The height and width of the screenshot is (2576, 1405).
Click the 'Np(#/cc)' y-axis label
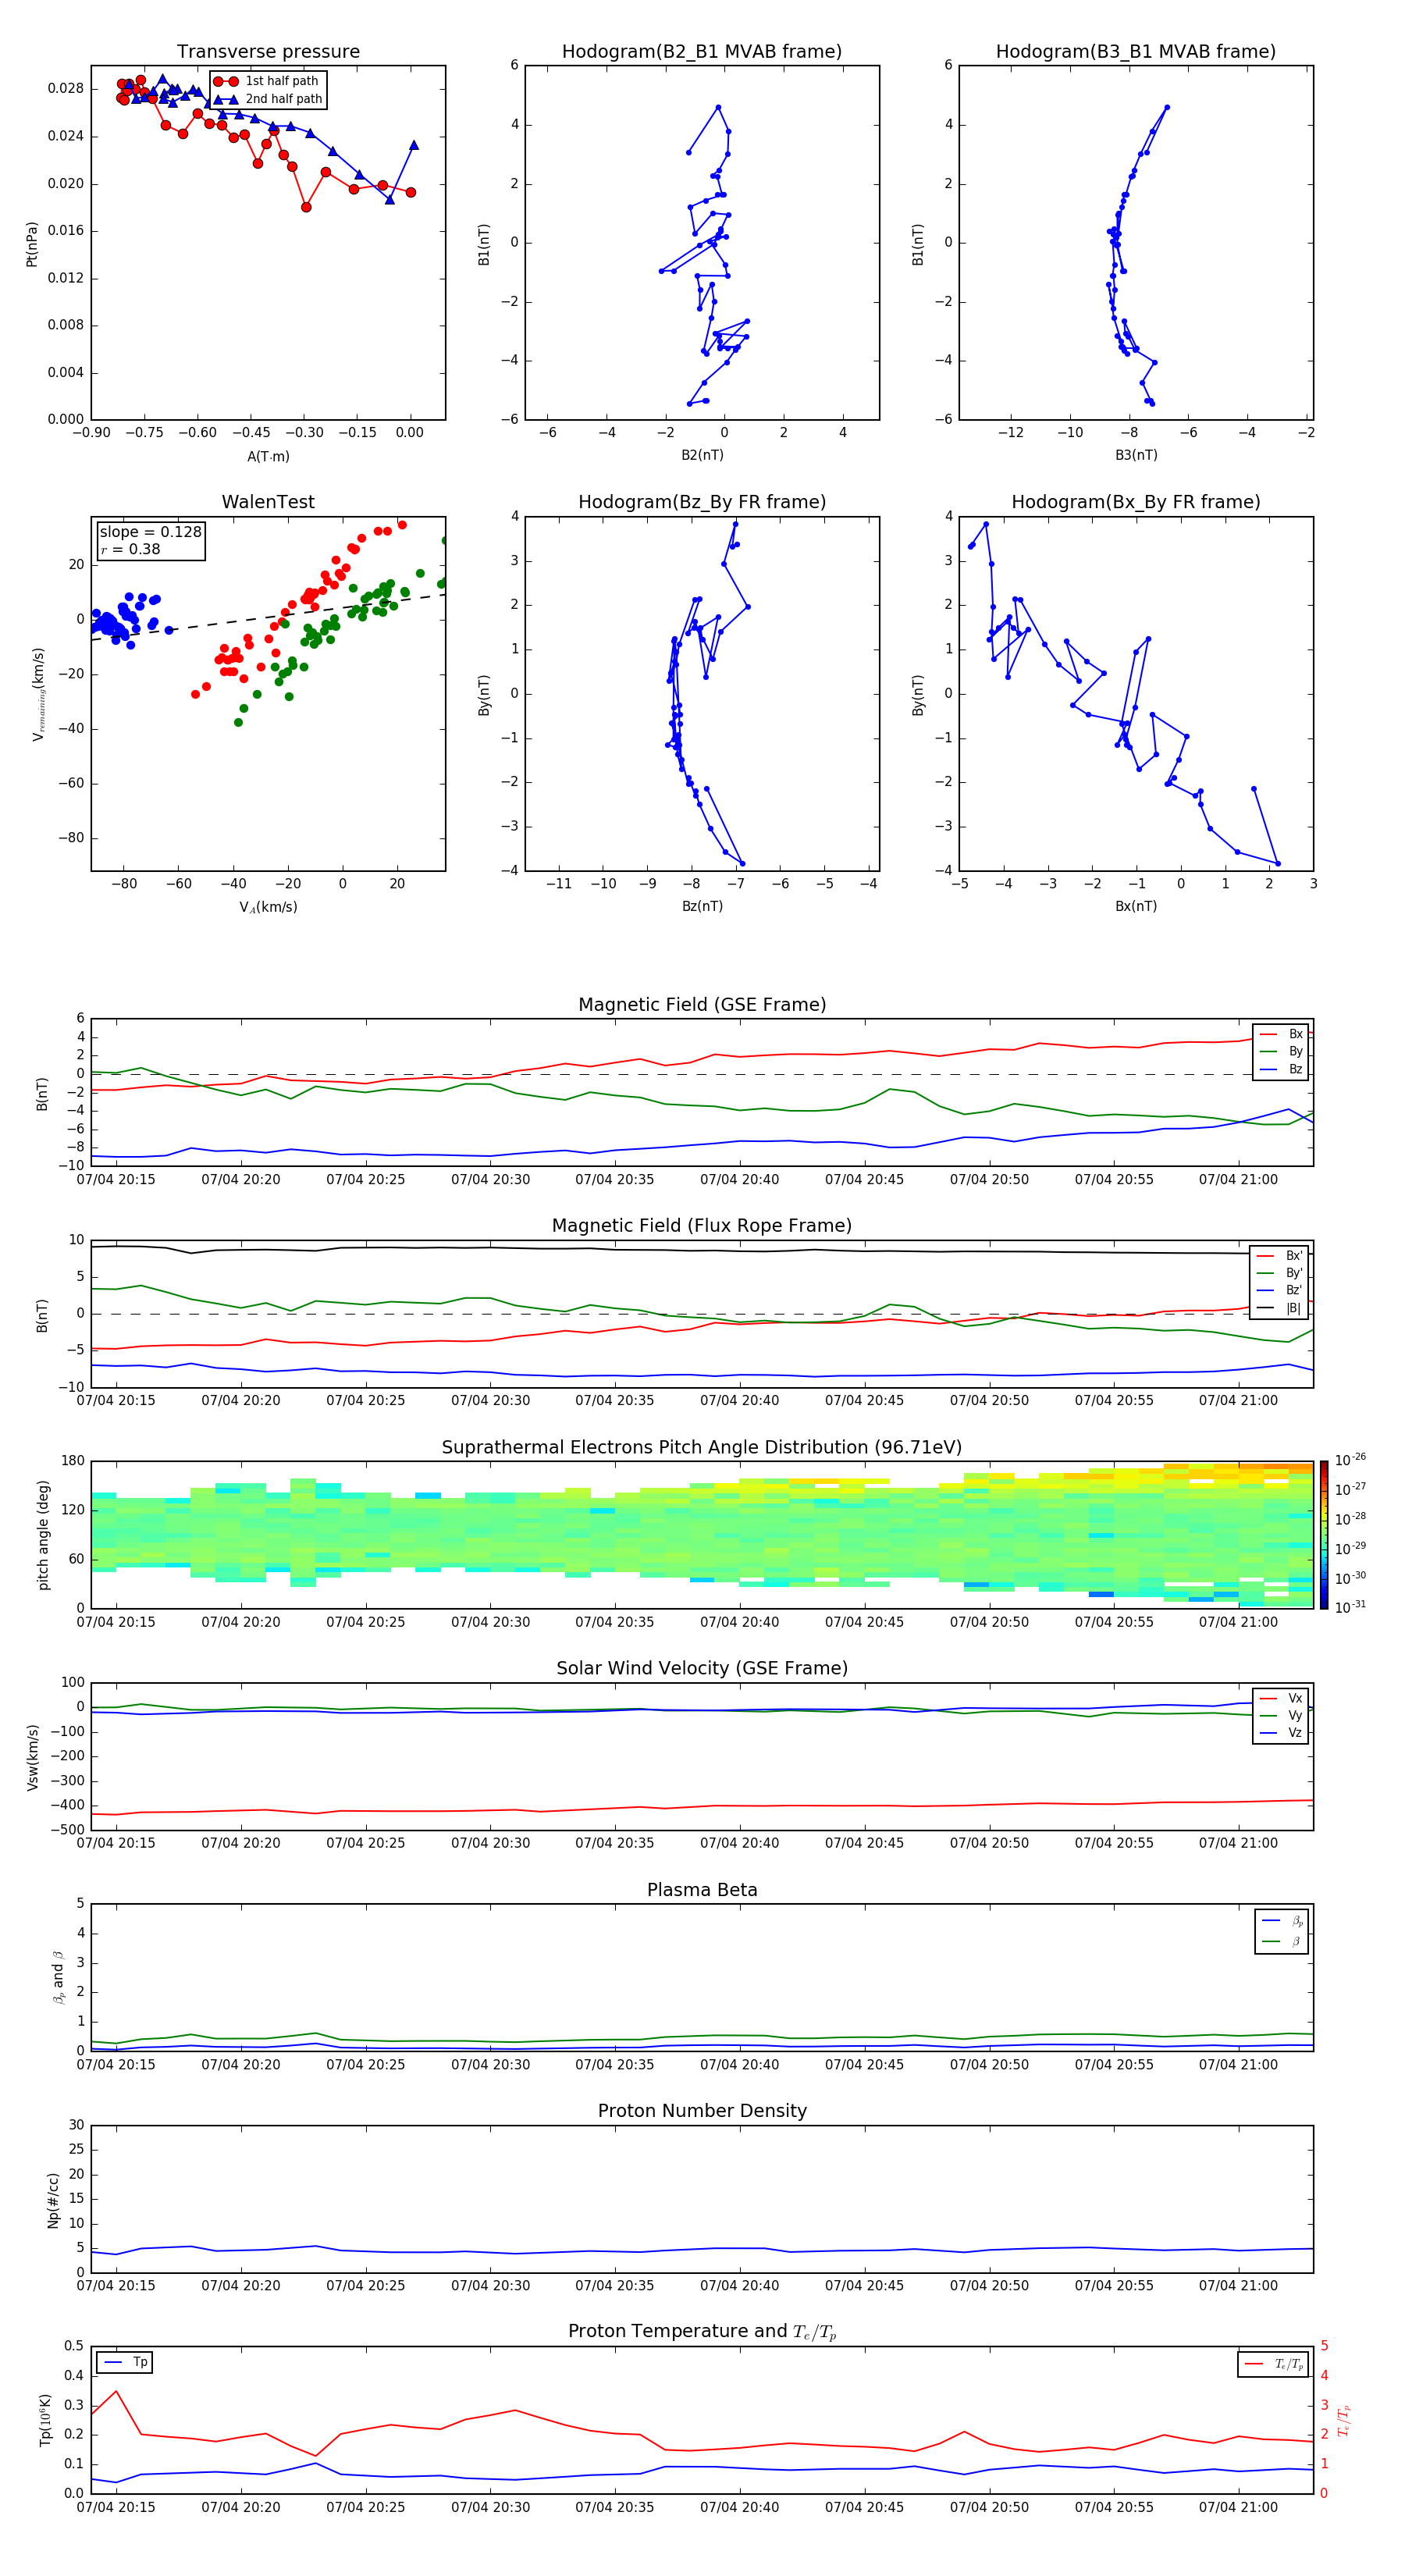(x=53, y=2200)
